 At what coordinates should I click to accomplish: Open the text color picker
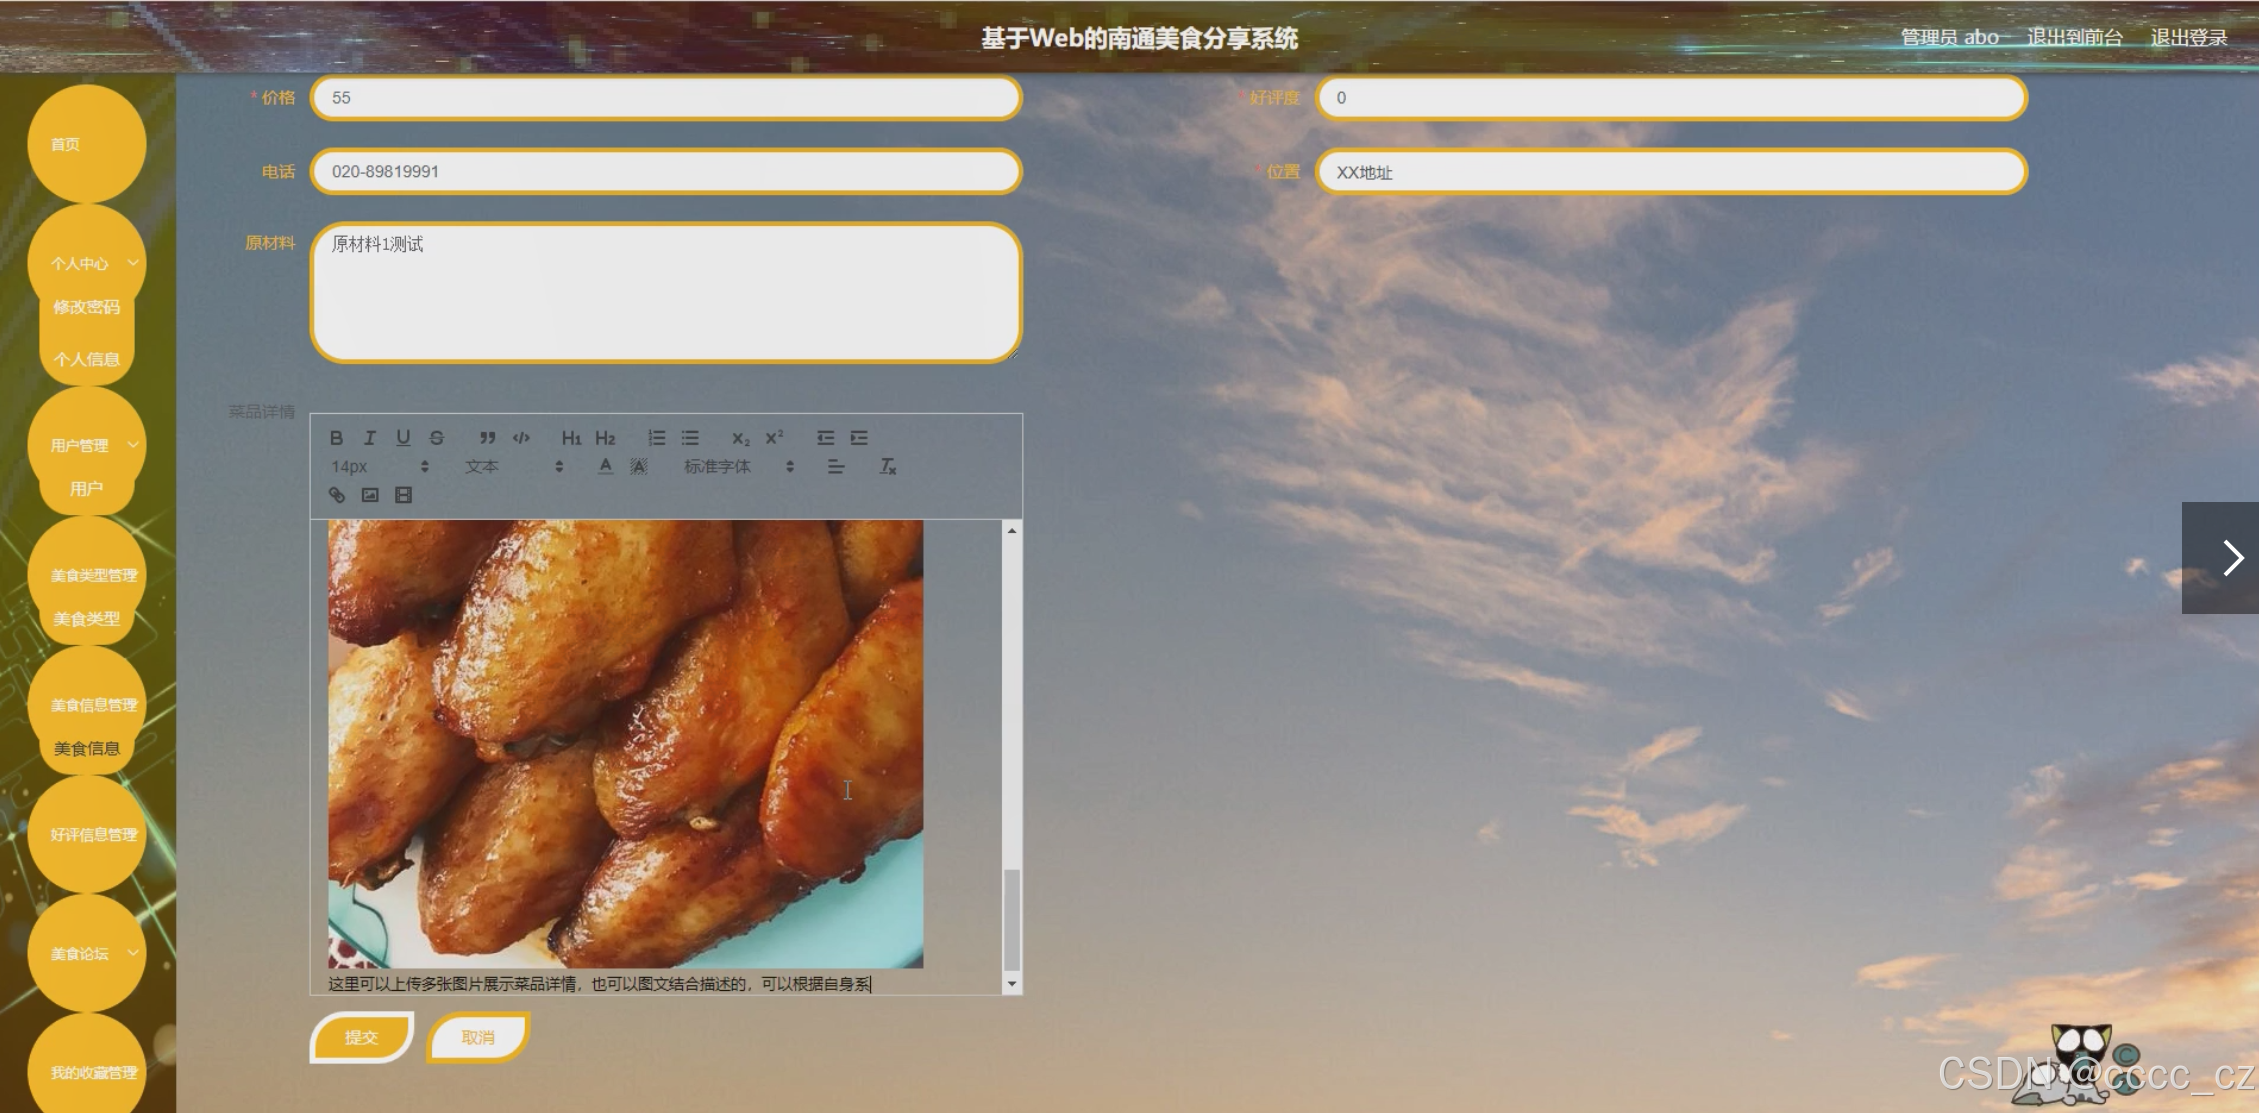click(x=605, y=466)
